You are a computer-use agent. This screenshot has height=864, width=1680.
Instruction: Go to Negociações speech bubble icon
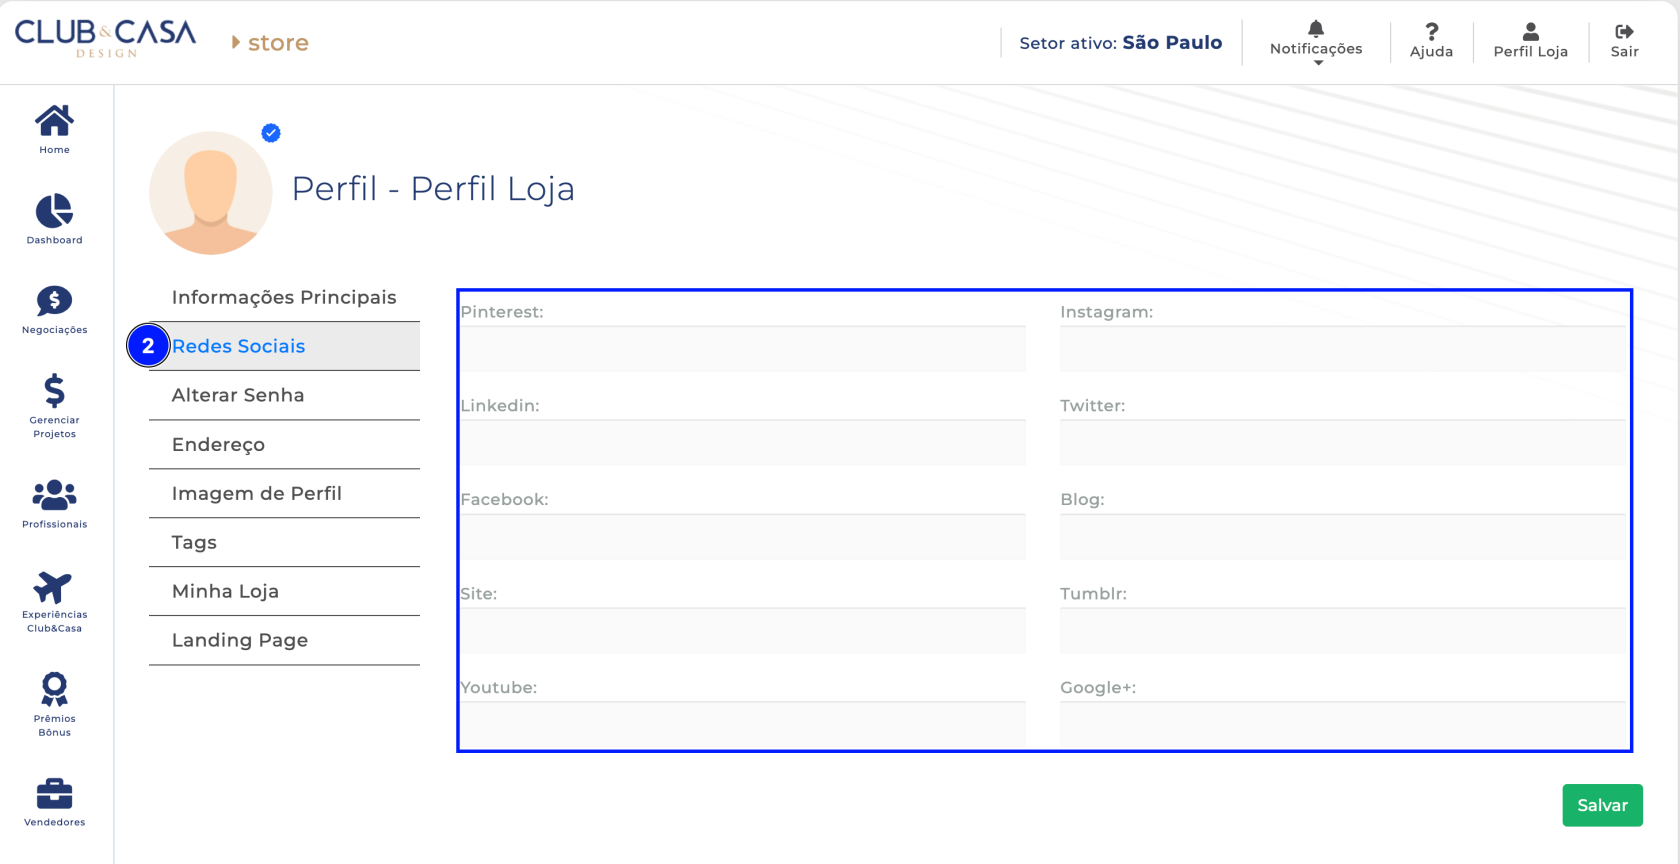(54, 301)
